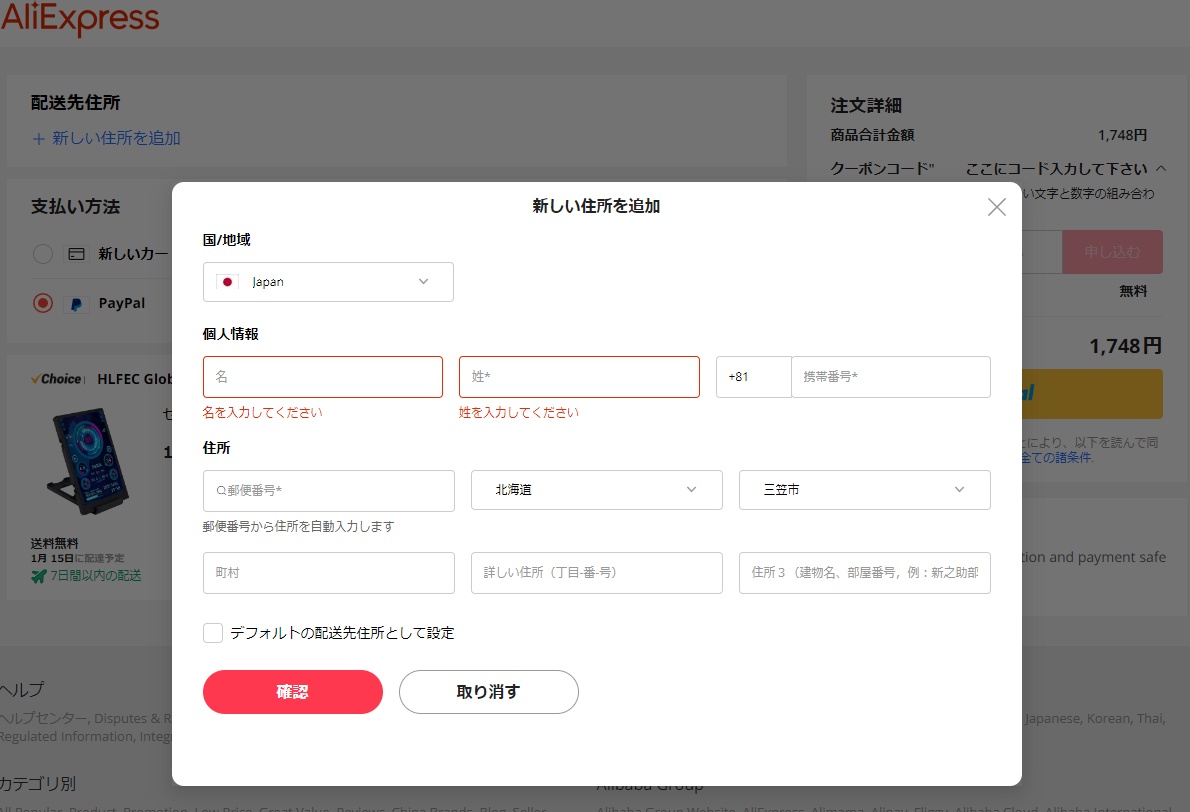The image size is (1190, 812).
Task: Click the 名 first name field
Action: click(322, 377)
